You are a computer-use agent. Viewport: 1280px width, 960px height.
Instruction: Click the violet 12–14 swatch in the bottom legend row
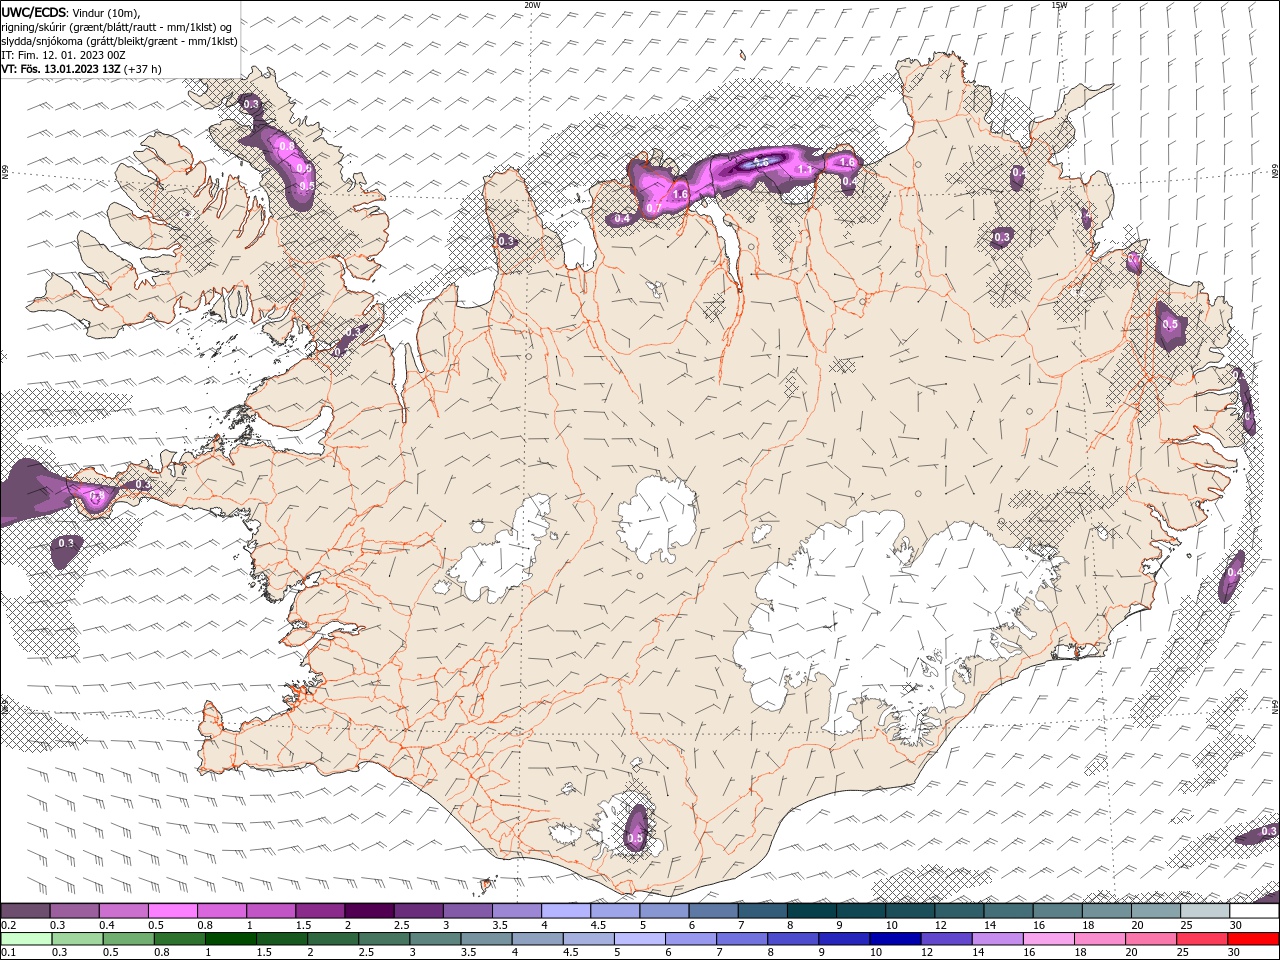click(x=945, y=939)
